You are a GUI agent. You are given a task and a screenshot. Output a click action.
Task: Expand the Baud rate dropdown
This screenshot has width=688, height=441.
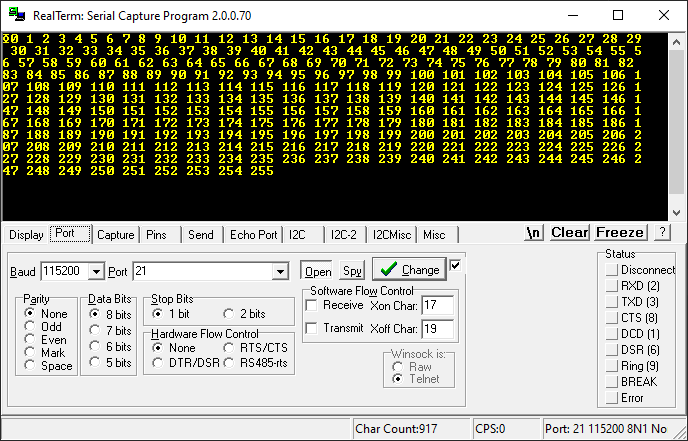pos(96,272)
